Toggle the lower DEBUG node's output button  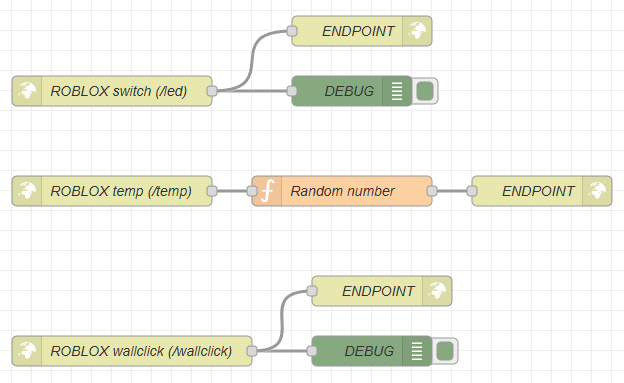coord(445,351)
